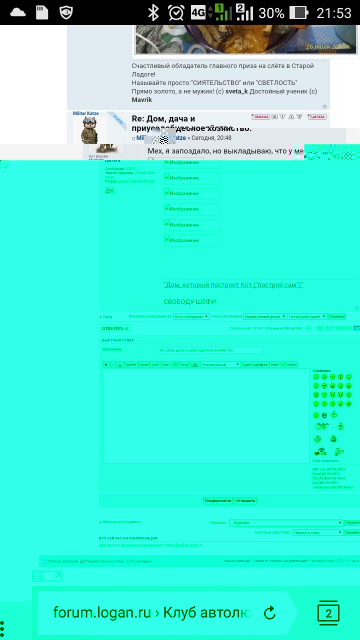
Task: Expand the "Закрыть тему" quick actions dropdown
Action: (318, 532)
